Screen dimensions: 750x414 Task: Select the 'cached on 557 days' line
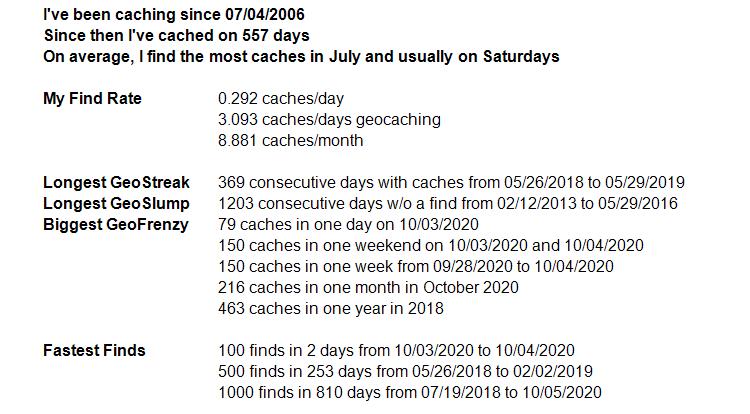tap(176, 35)
